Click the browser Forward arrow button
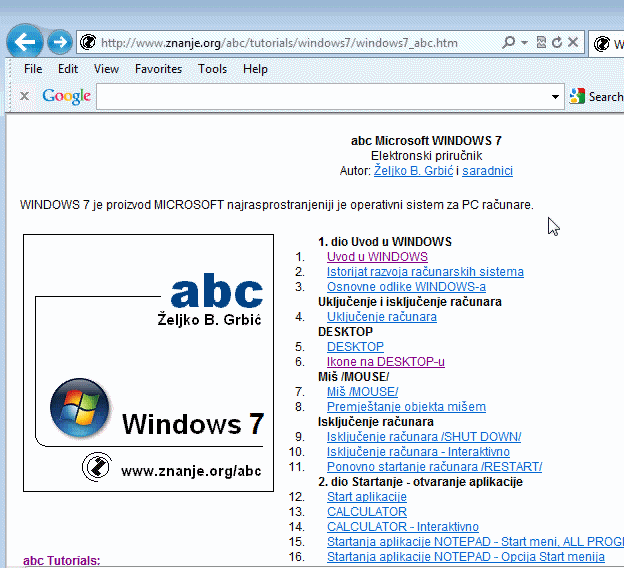This screenshot has width=624, height=568. point(60,42)
